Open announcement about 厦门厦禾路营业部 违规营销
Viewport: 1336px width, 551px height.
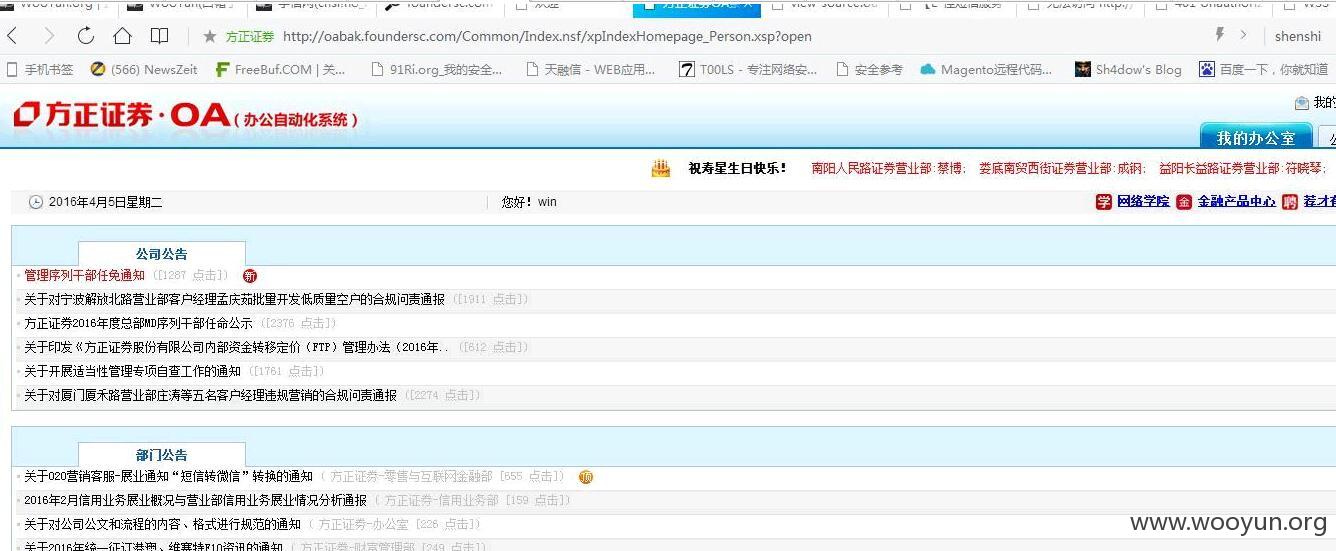click(210, 395)
